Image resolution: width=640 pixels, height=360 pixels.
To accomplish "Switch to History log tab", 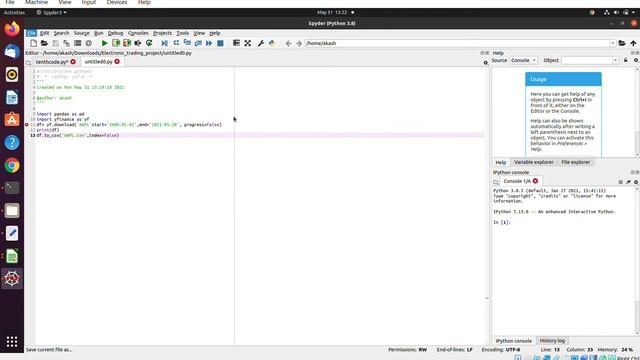I will point(552,340).
